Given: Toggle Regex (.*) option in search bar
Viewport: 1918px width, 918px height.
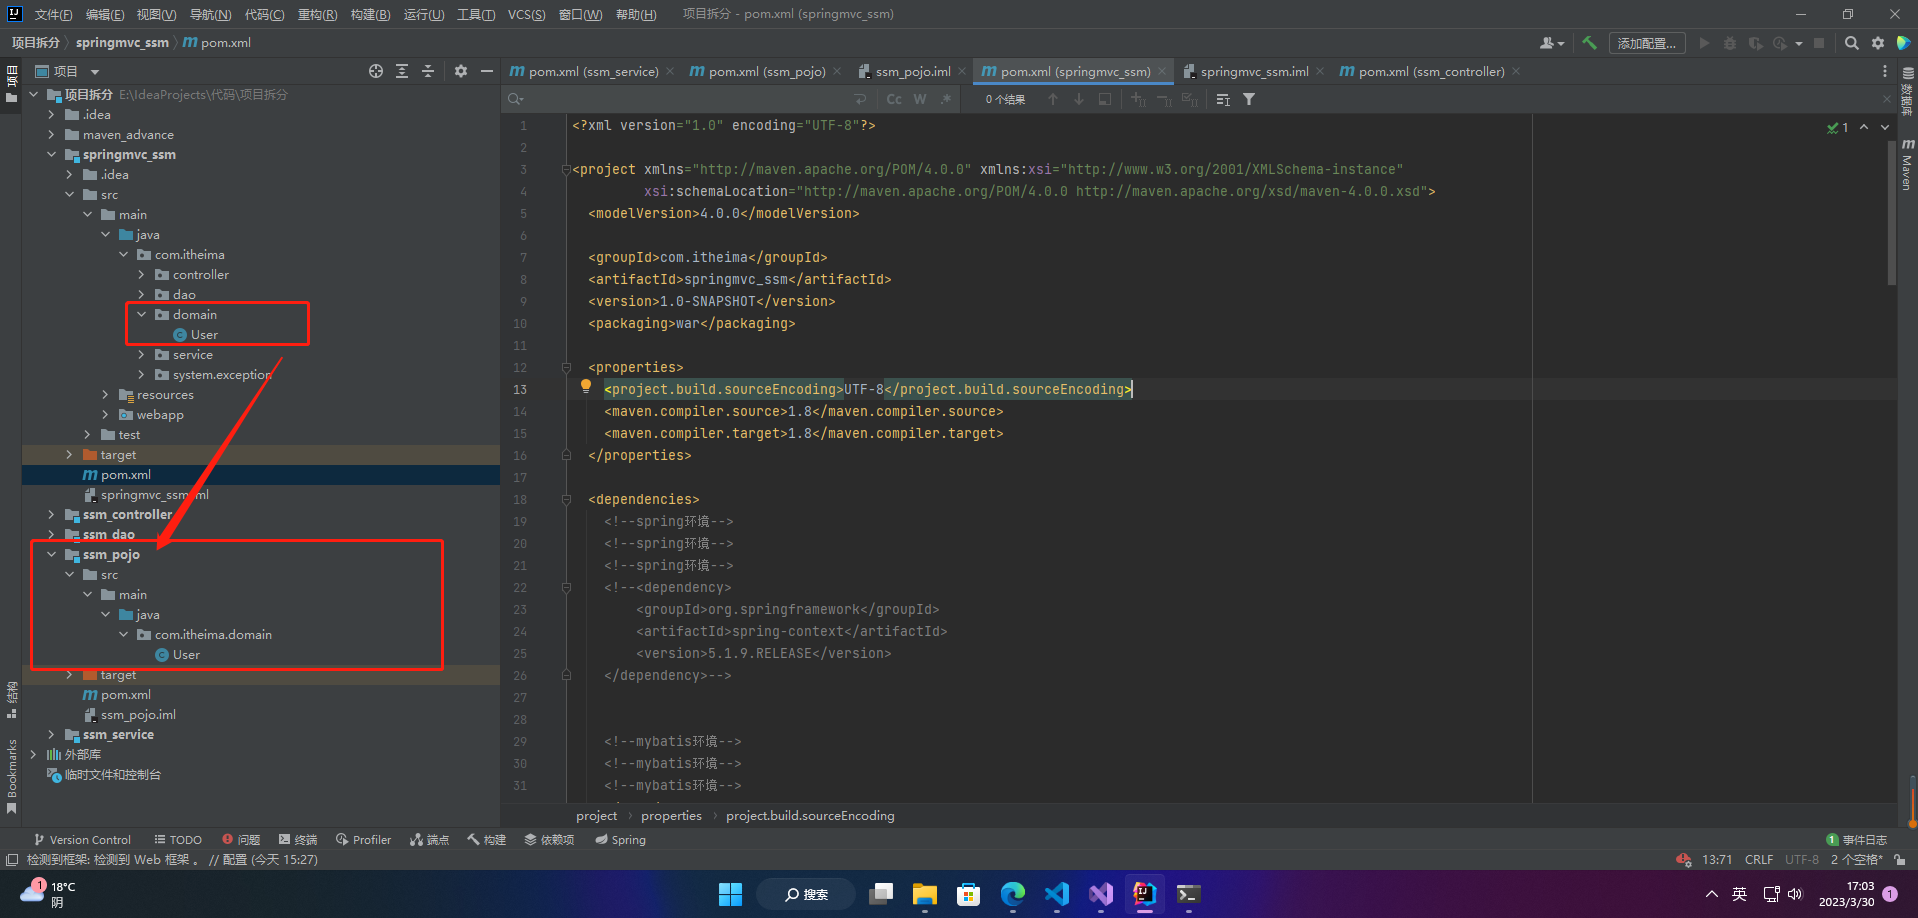Looking at the screenshot, I should click(x=945, y=99).
